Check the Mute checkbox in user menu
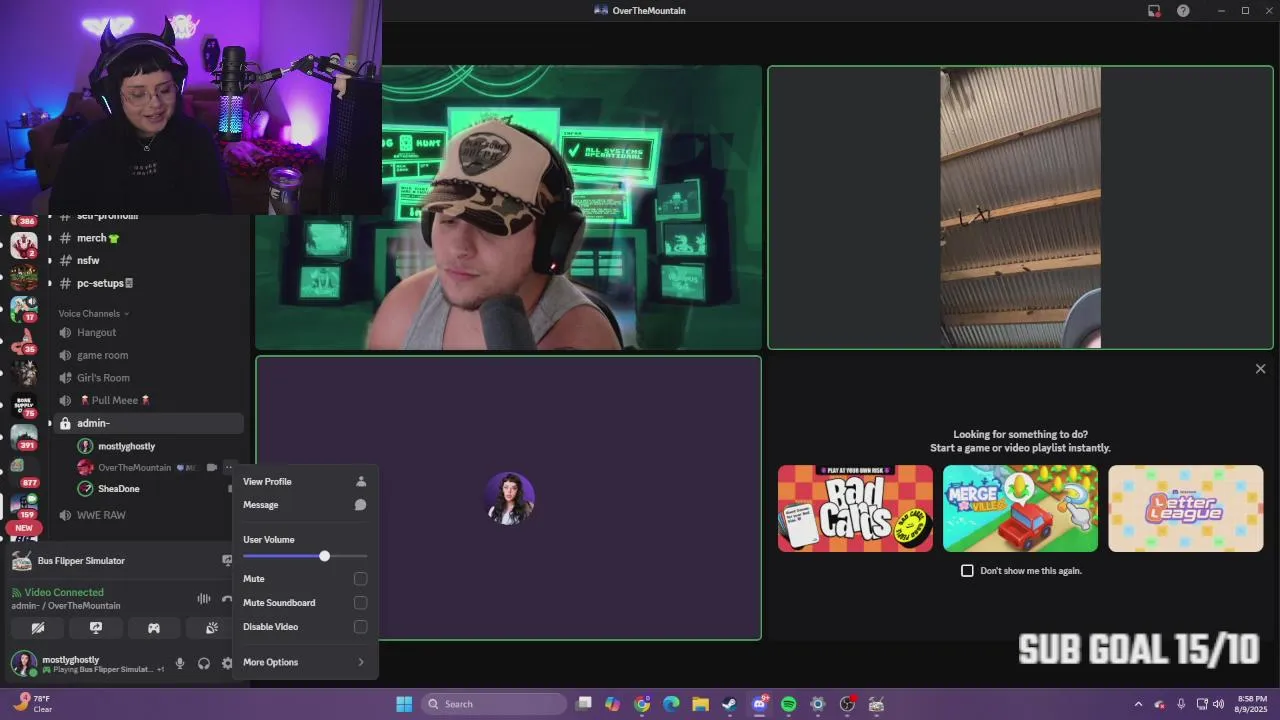The width and height of the screenshot is (1280, 720). [x=360, y=579]
